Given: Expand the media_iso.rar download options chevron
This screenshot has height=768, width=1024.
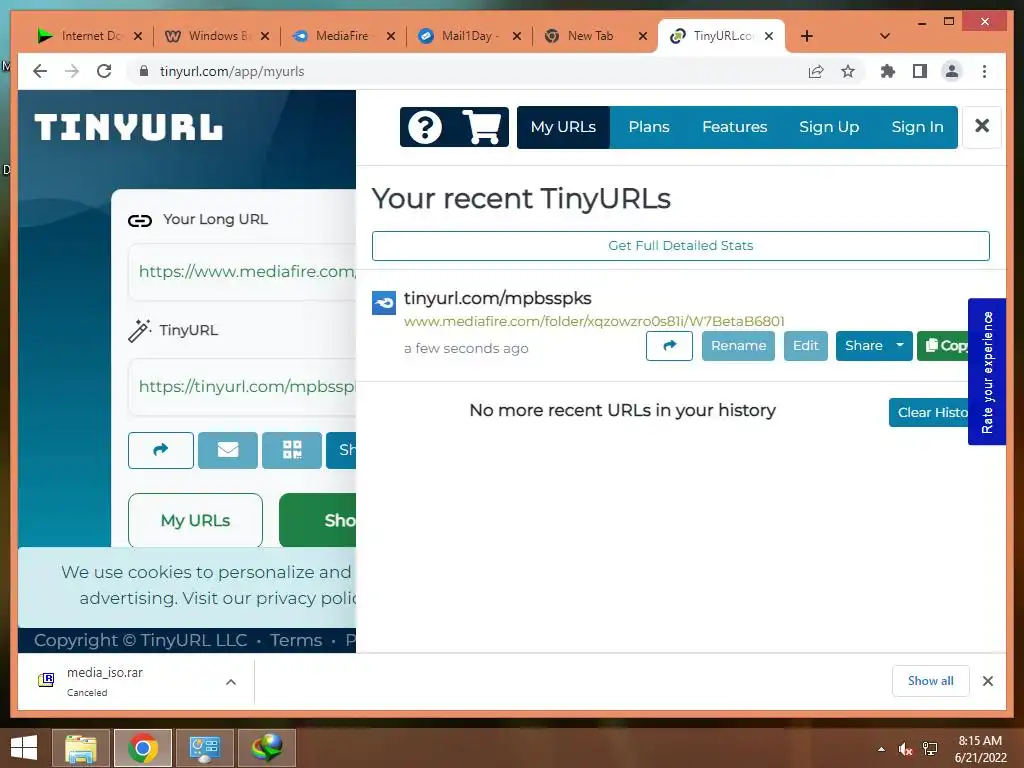Looking at the screenshot, I should pos(231,682).
